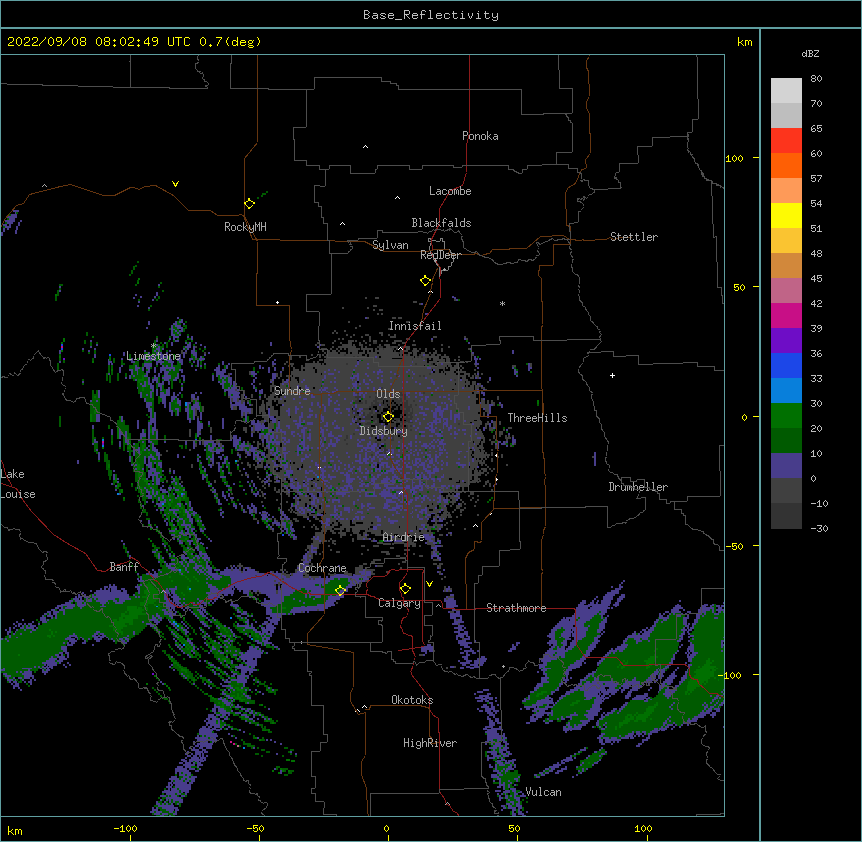Click the RedDeer city label

pos(440,255)
